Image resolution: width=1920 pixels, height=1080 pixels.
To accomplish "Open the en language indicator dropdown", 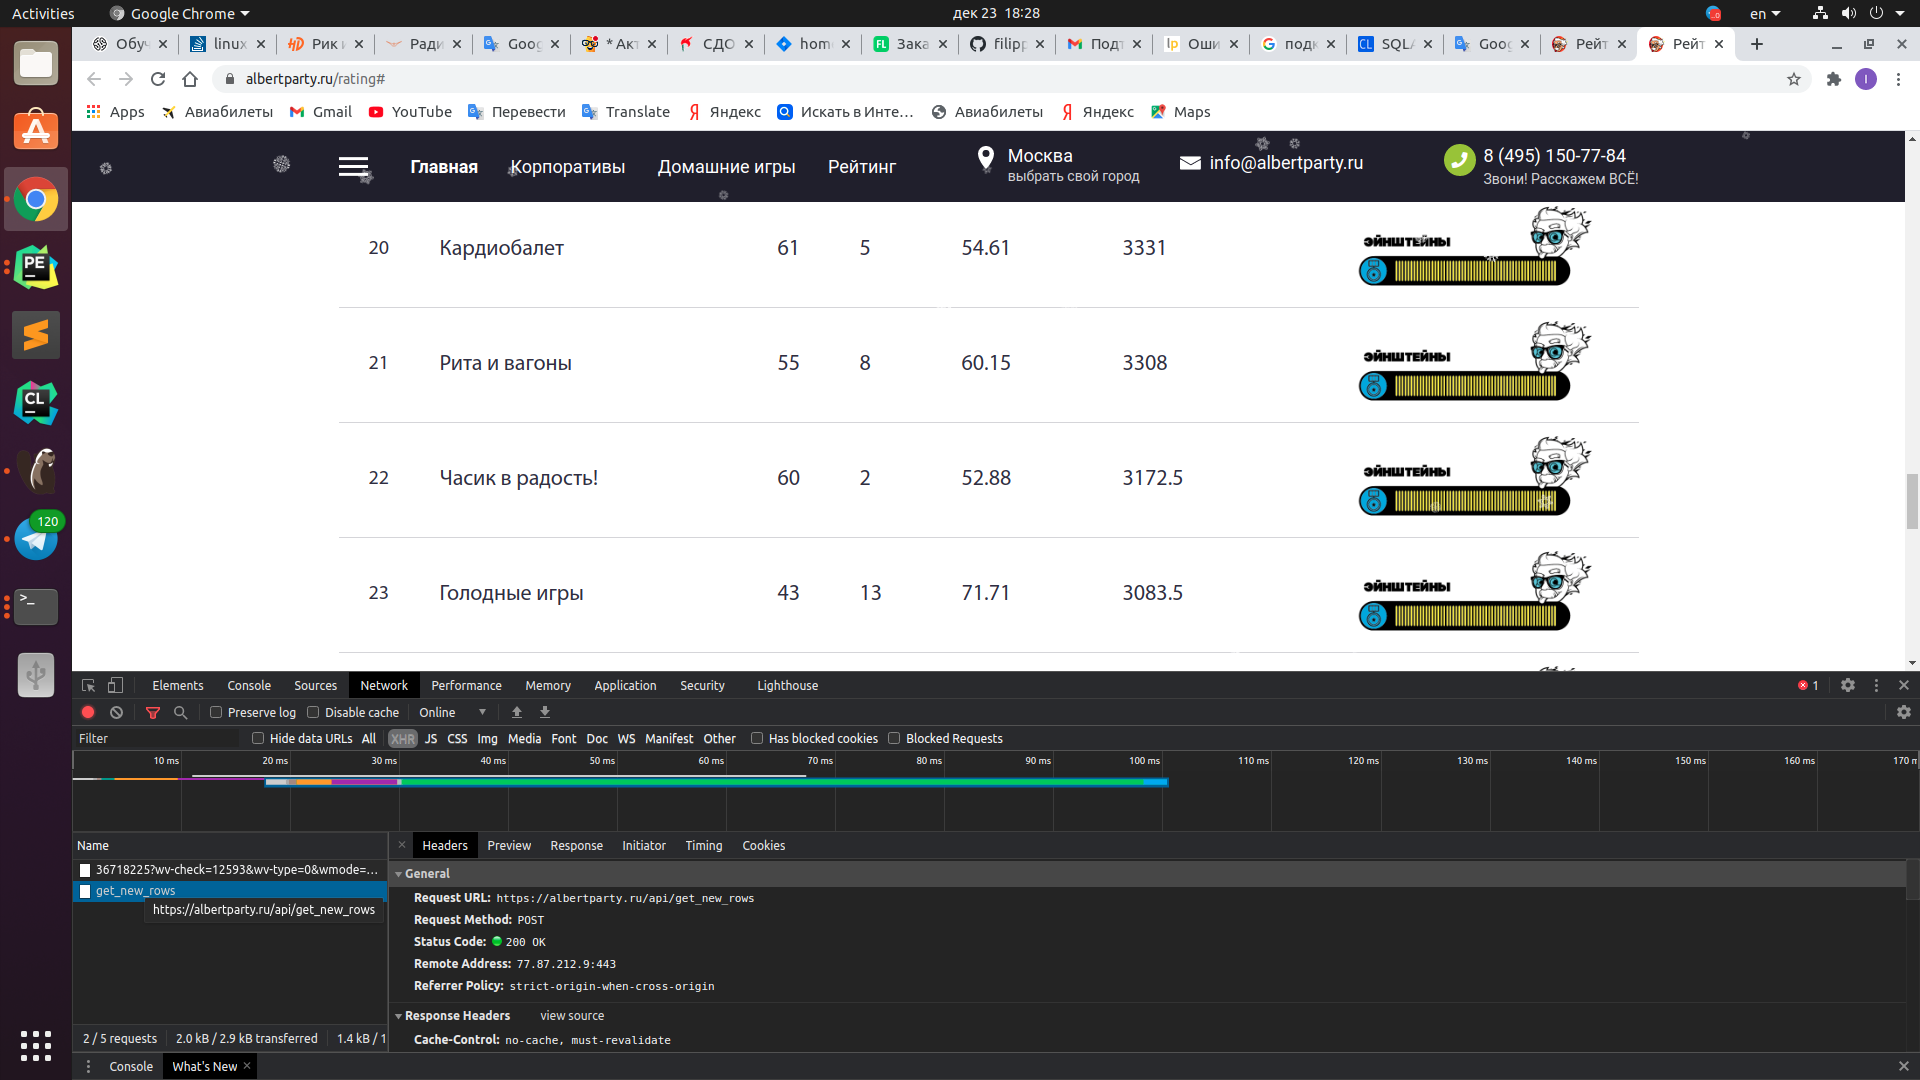I will tap(1765, 13).
